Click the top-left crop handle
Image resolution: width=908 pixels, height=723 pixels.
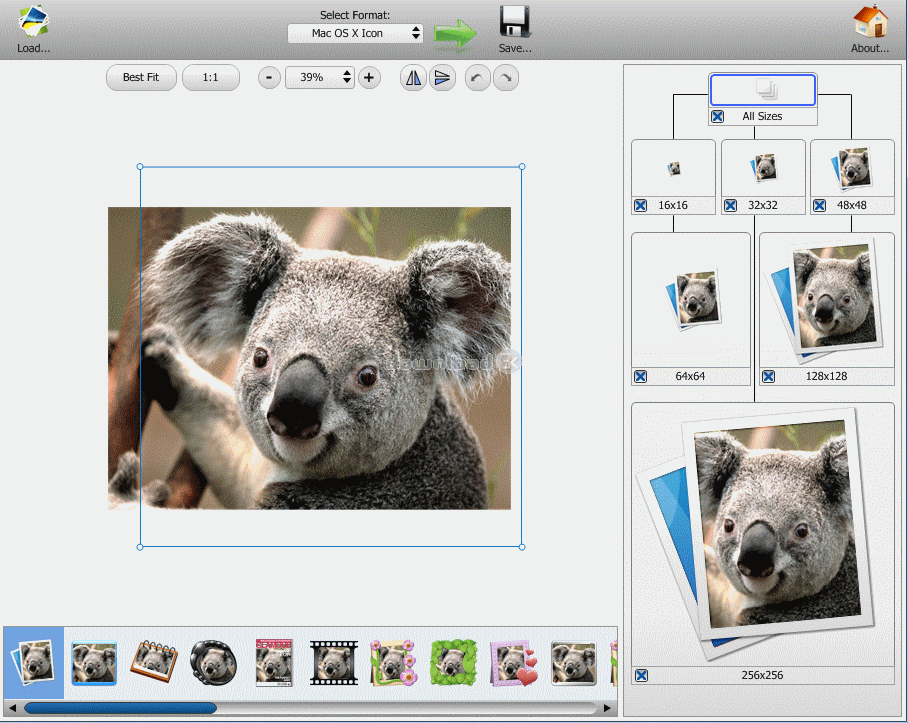tap(140, 167)
